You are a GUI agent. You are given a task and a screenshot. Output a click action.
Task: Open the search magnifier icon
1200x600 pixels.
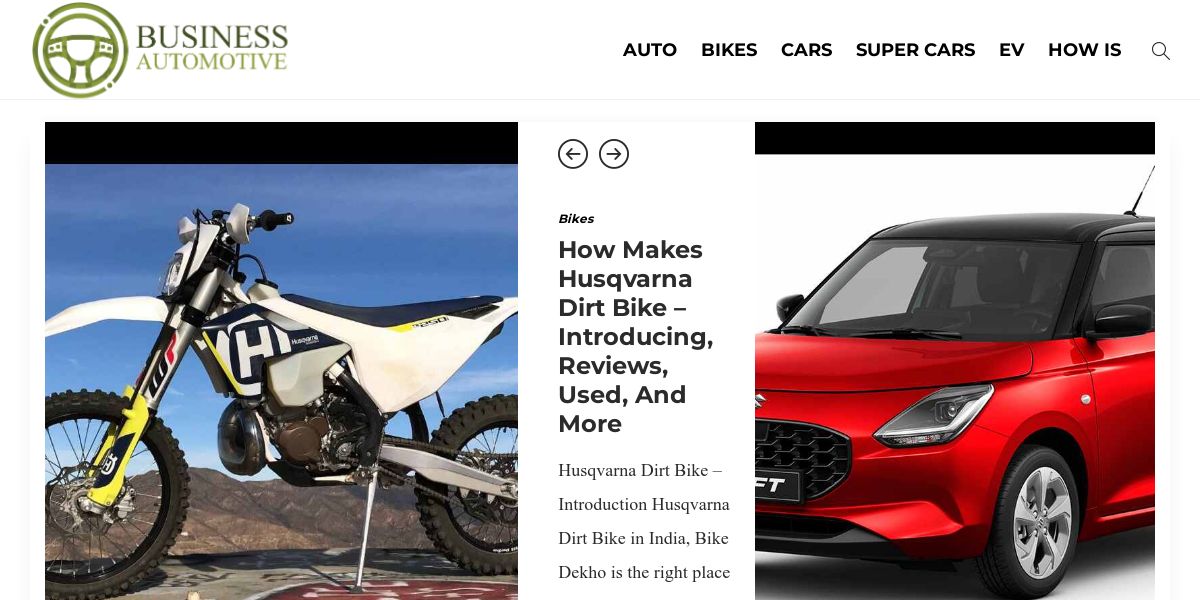tap(1160, 50)
